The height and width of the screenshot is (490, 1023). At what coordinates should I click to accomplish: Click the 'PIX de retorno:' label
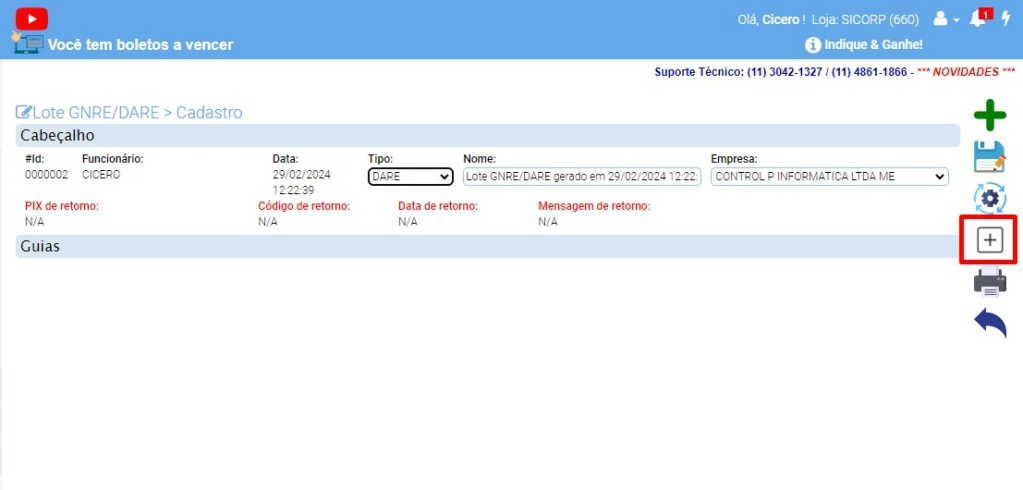62,206
